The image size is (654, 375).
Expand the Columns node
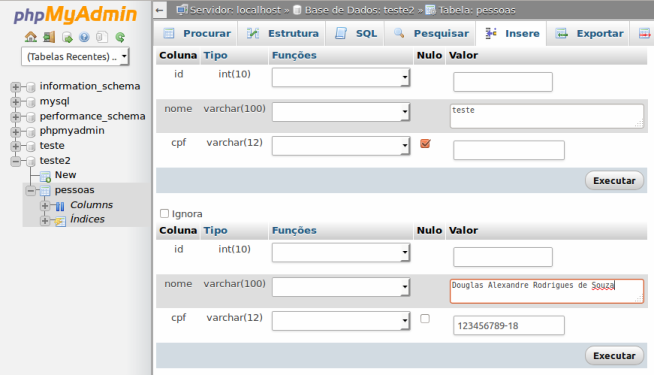[x=45, y=206]
